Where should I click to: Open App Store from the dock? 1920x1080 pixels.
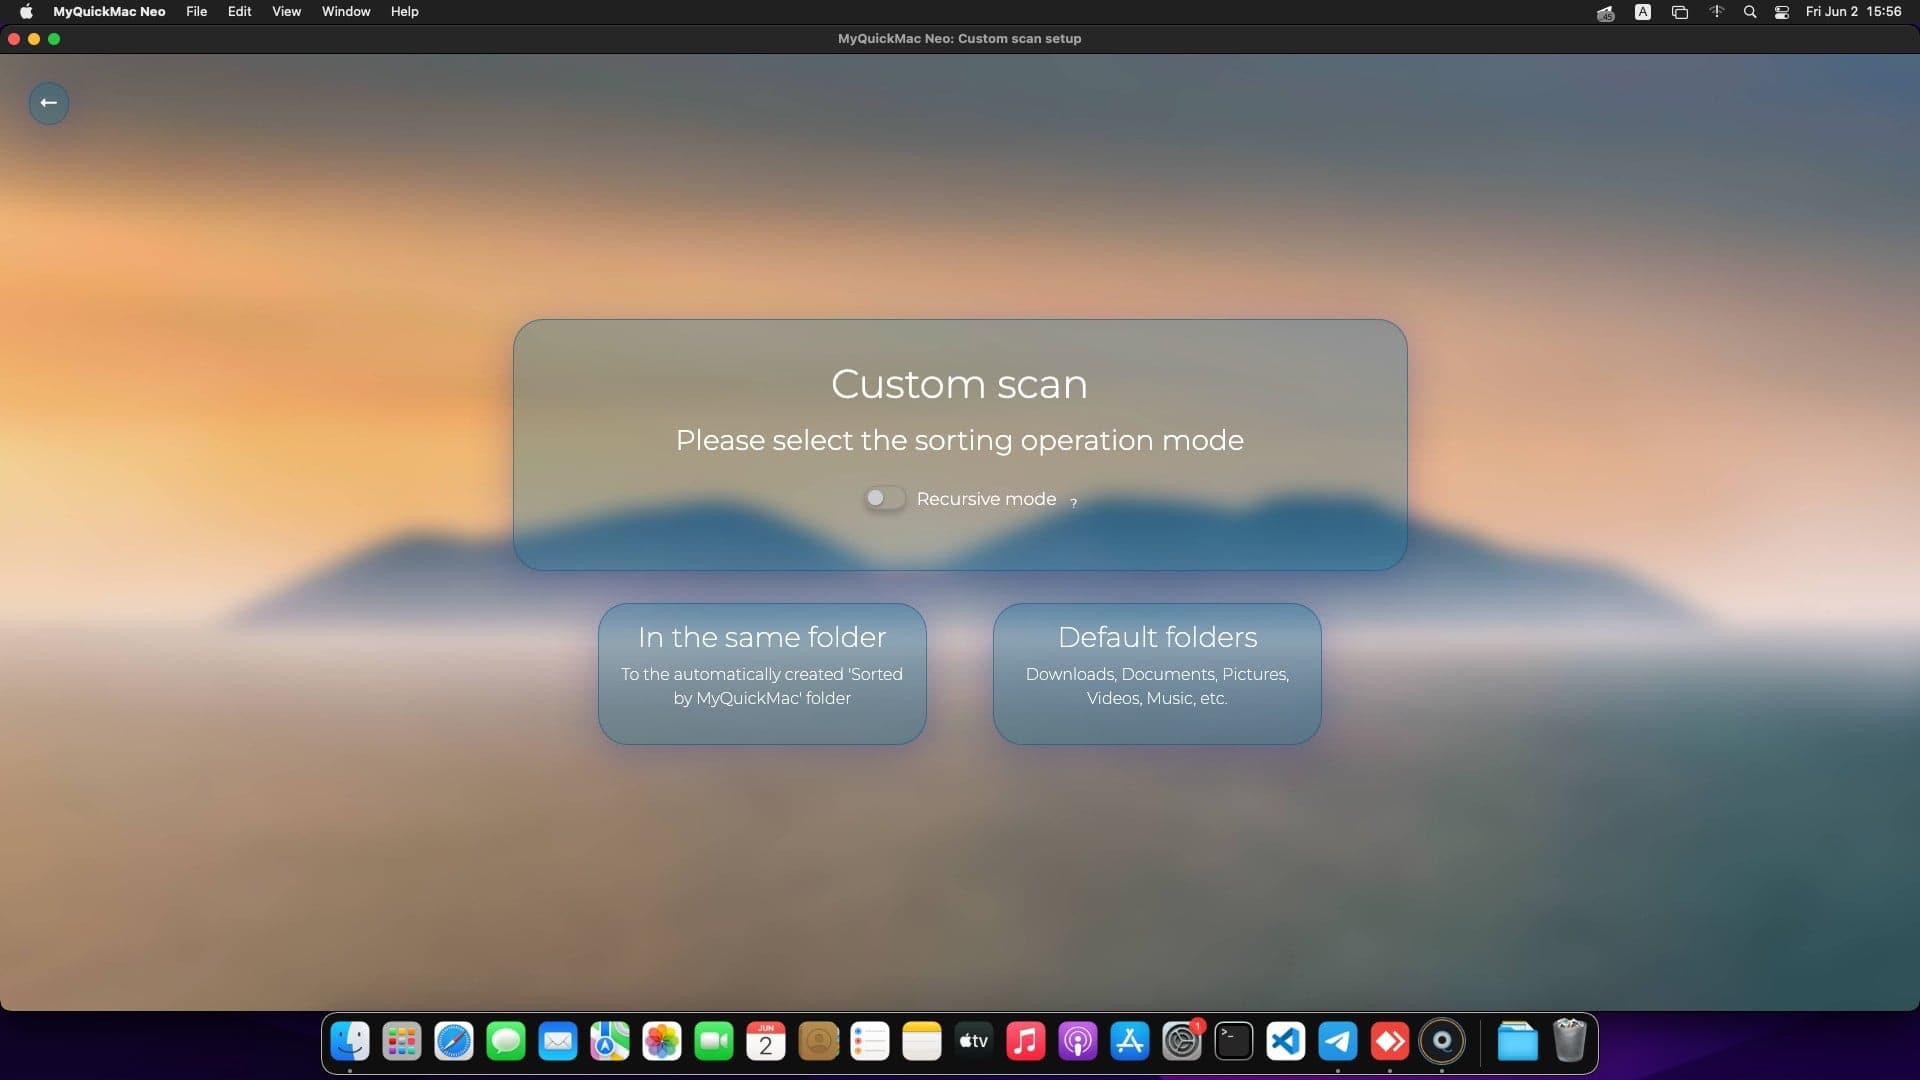(x=1130, y=1042)
